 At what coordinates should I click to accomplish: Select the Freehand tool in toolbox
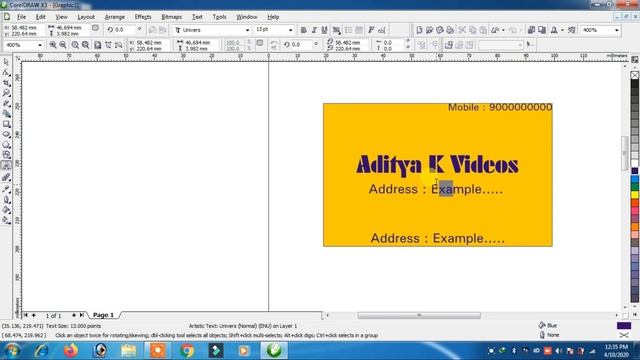coord(6,104)
